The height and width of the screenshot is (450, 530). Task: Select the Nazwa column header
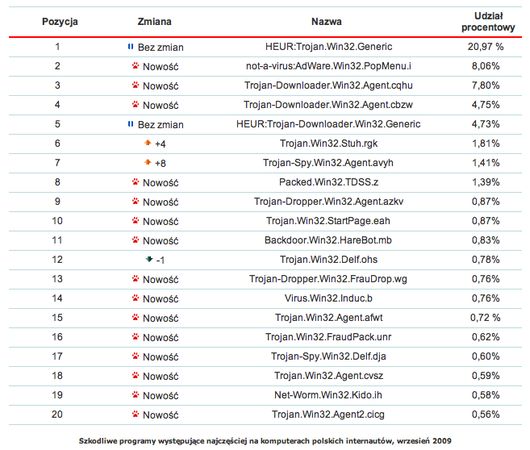(x=327, y=22)
